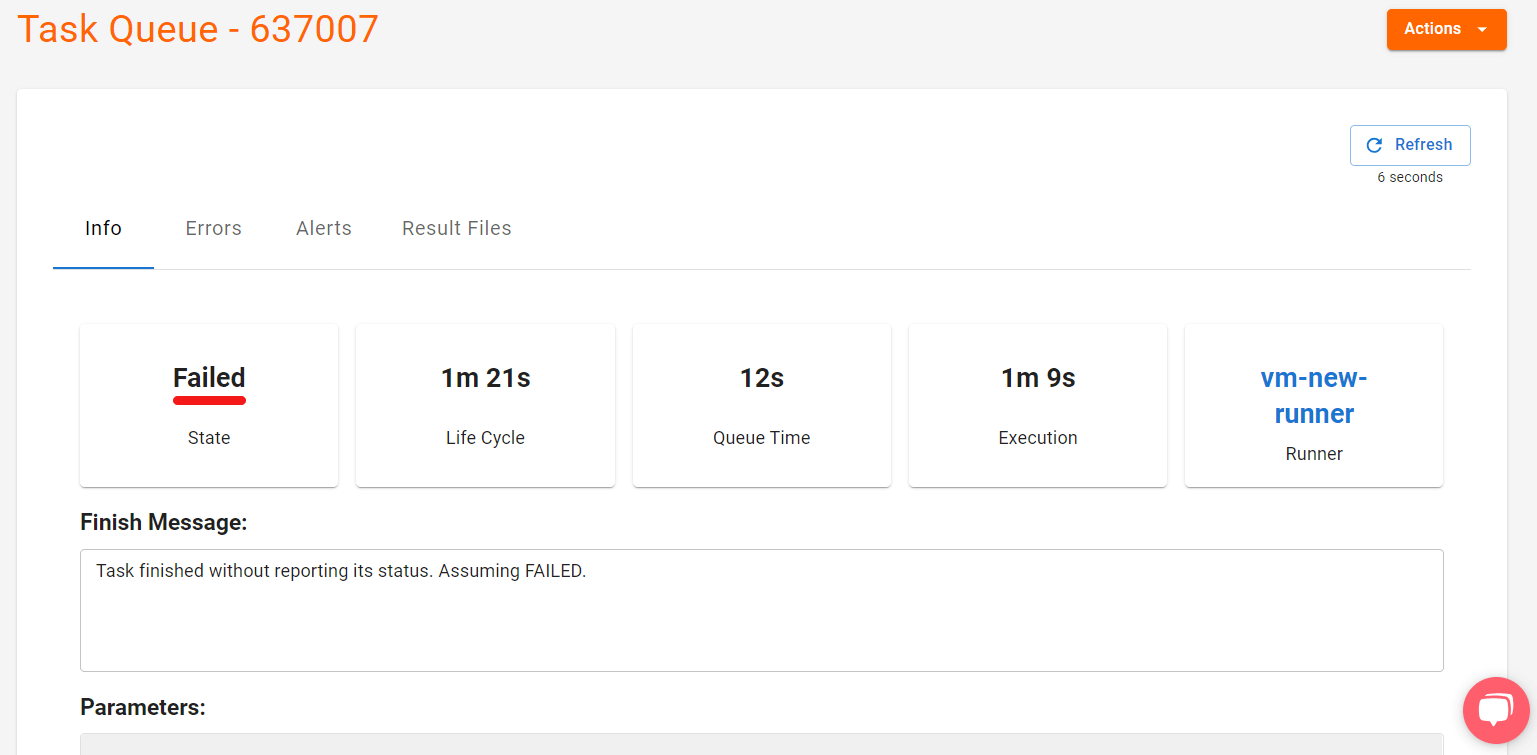Open the Alerts tab

click(x=324, y=229)
